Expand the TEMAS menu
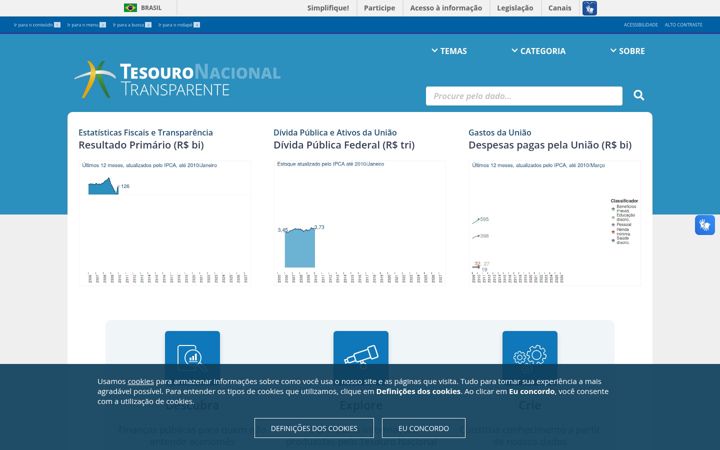This screenshot has height=450, width=720. pyautogui.click(x=449, y=51)
